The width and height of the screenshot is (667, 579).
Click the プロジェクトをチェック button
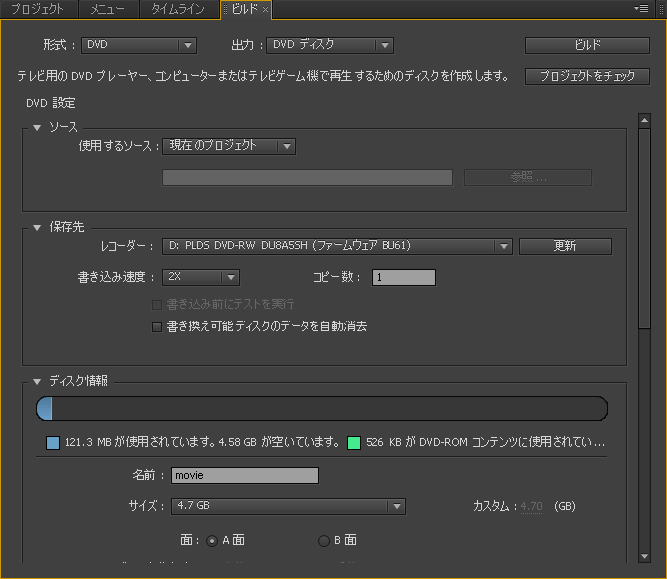click(x=587, y=76)
